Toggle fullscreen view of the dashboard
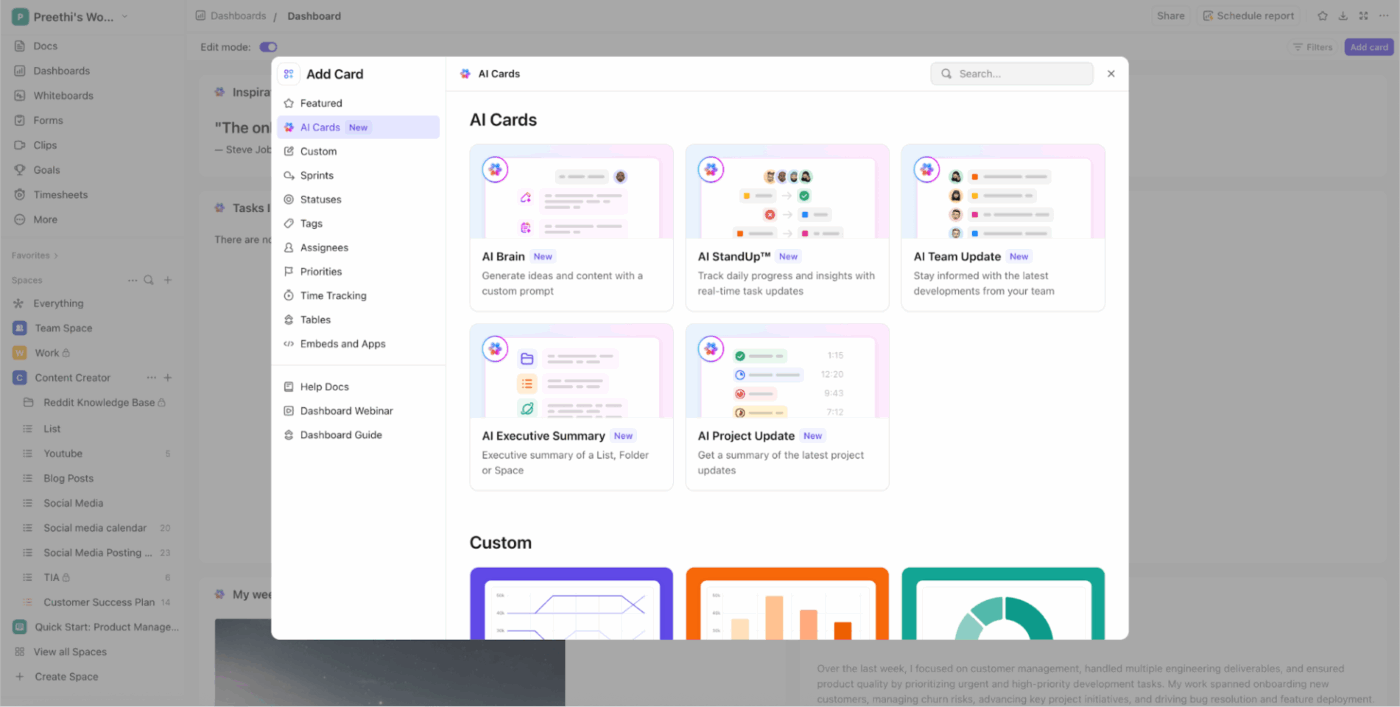1400x707 pixels. tap(1363, 15)
